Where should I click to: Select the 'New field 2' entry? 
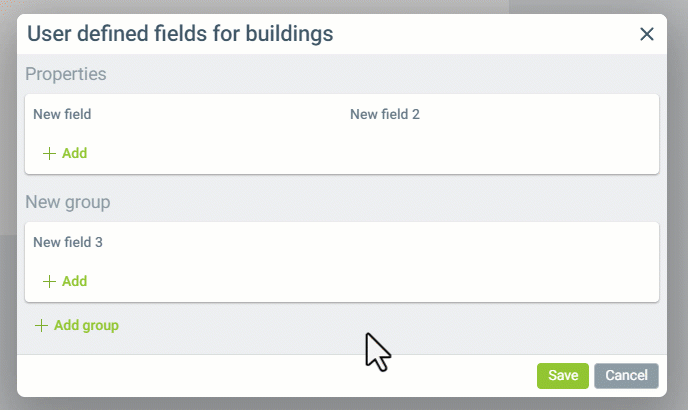coord(385,114)
